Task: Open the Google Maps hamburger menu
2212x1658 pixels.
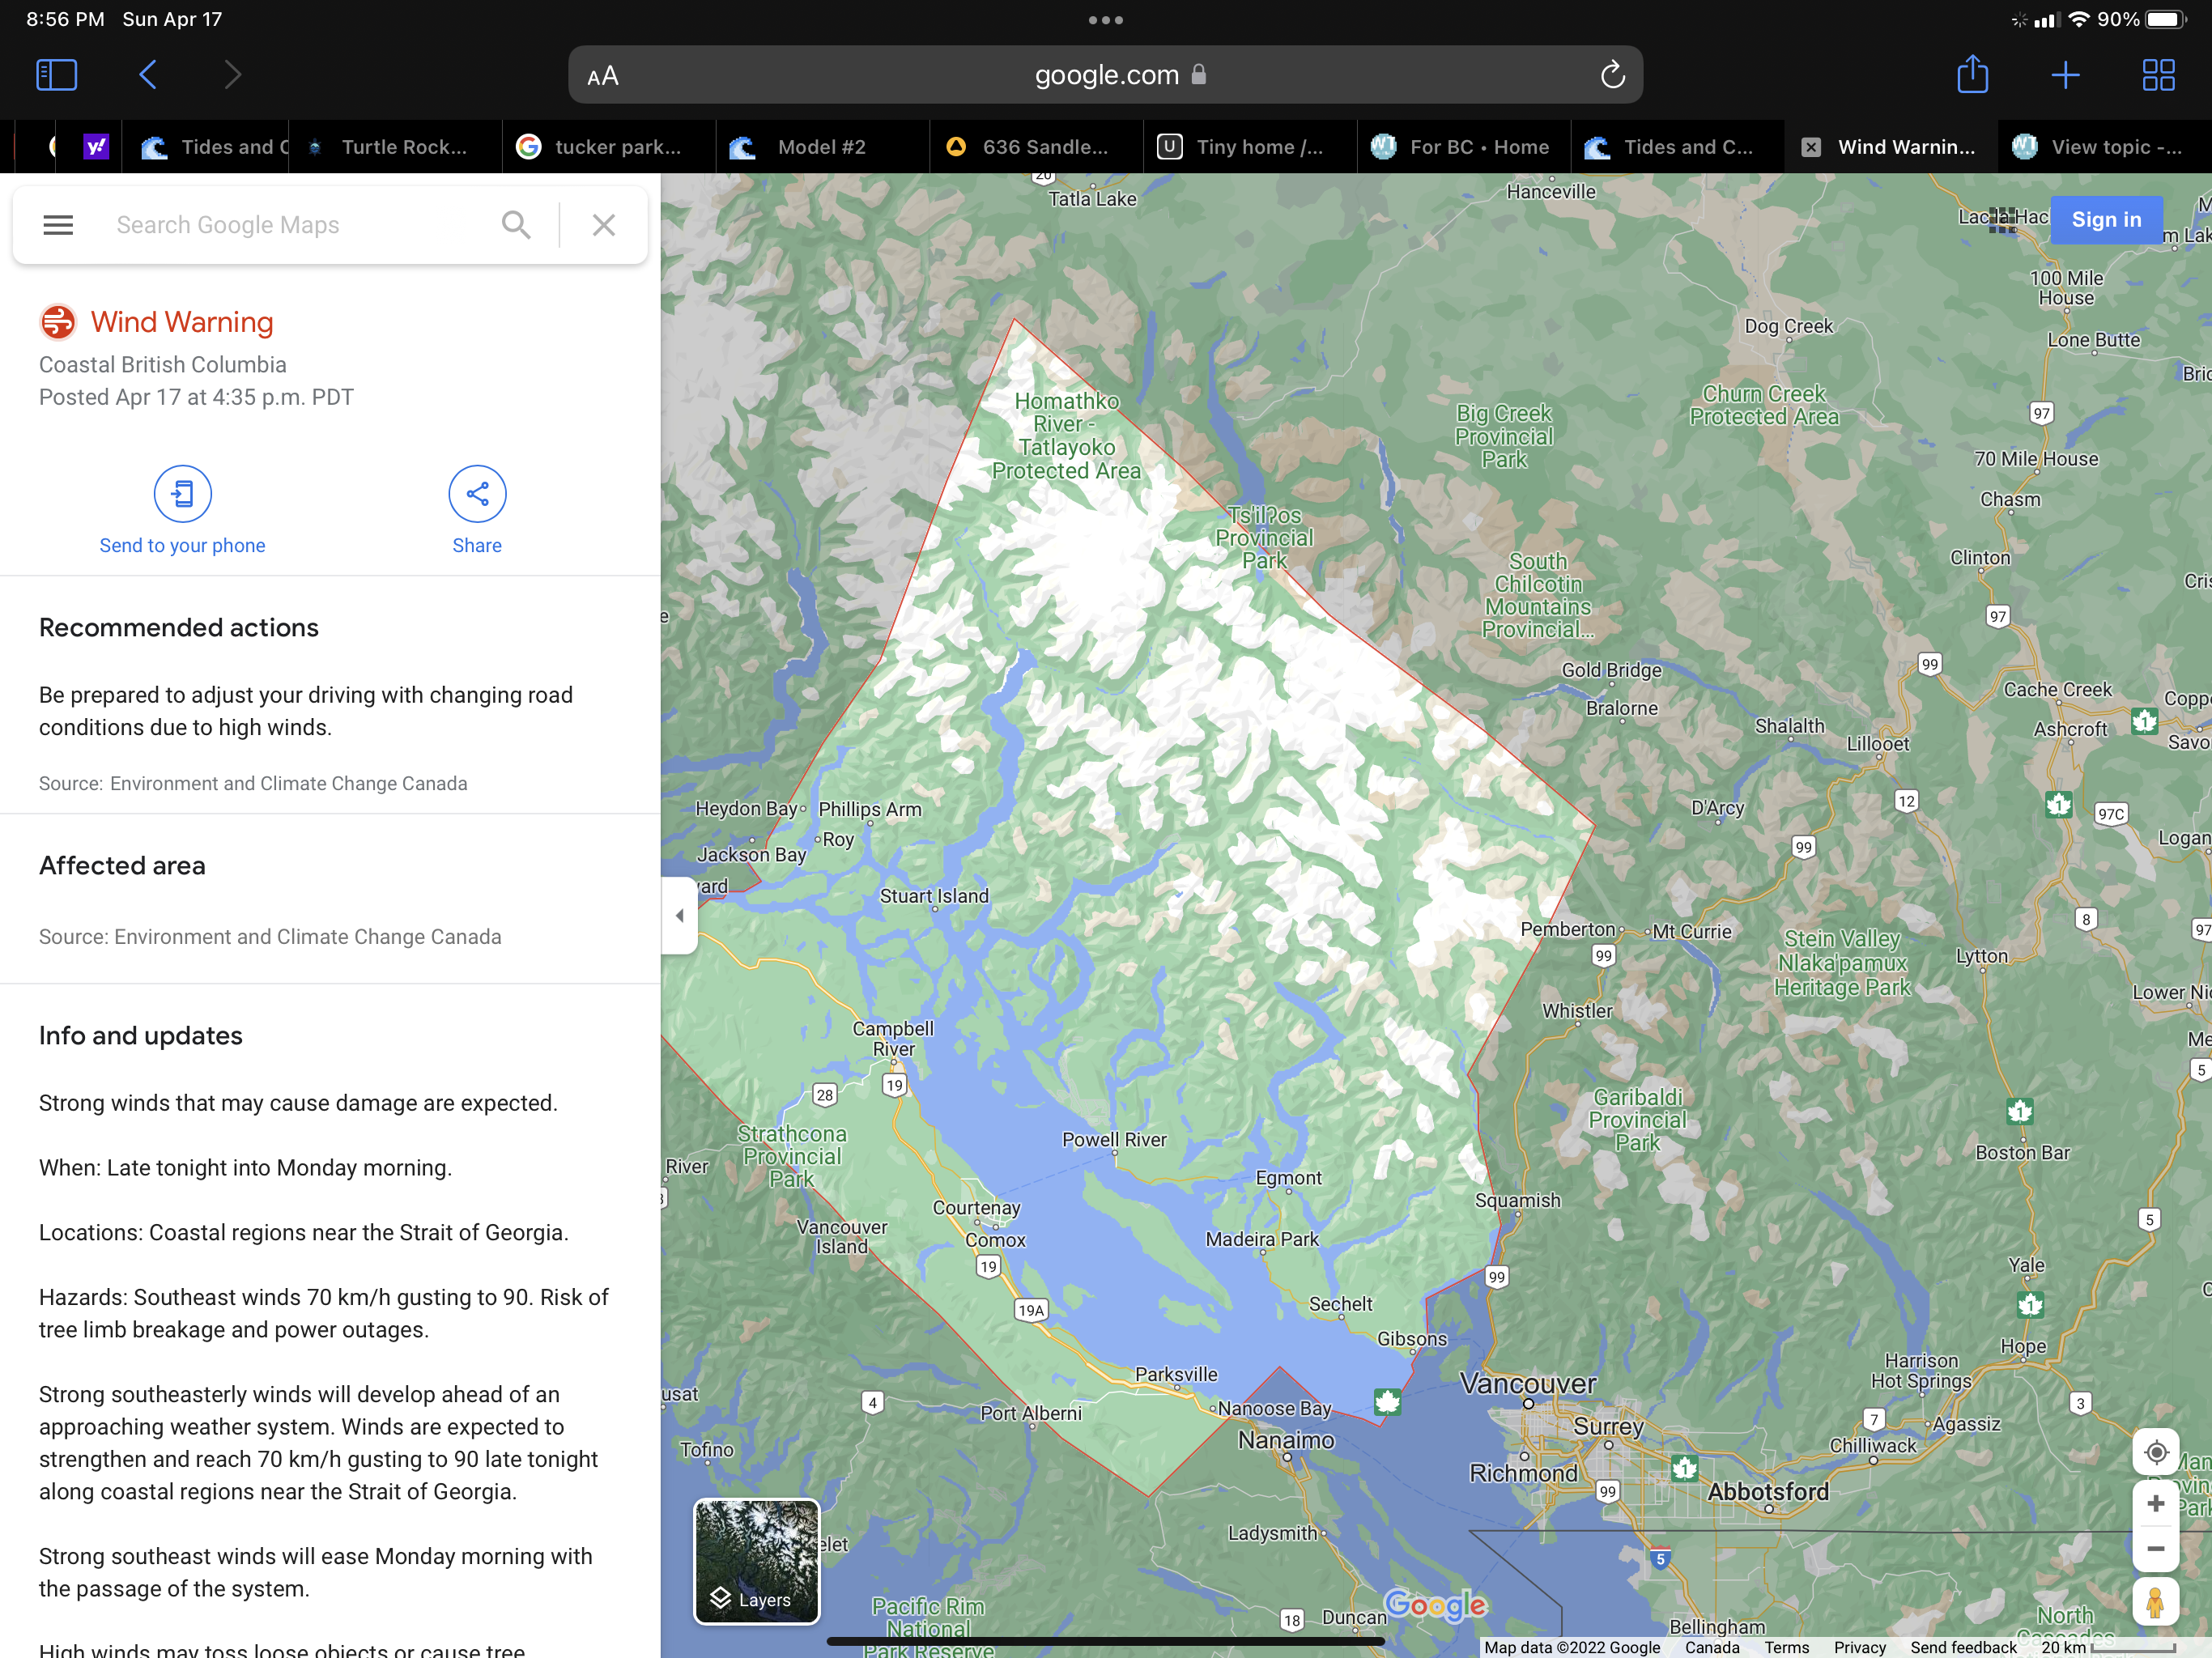Action: [x=58, y=225]
